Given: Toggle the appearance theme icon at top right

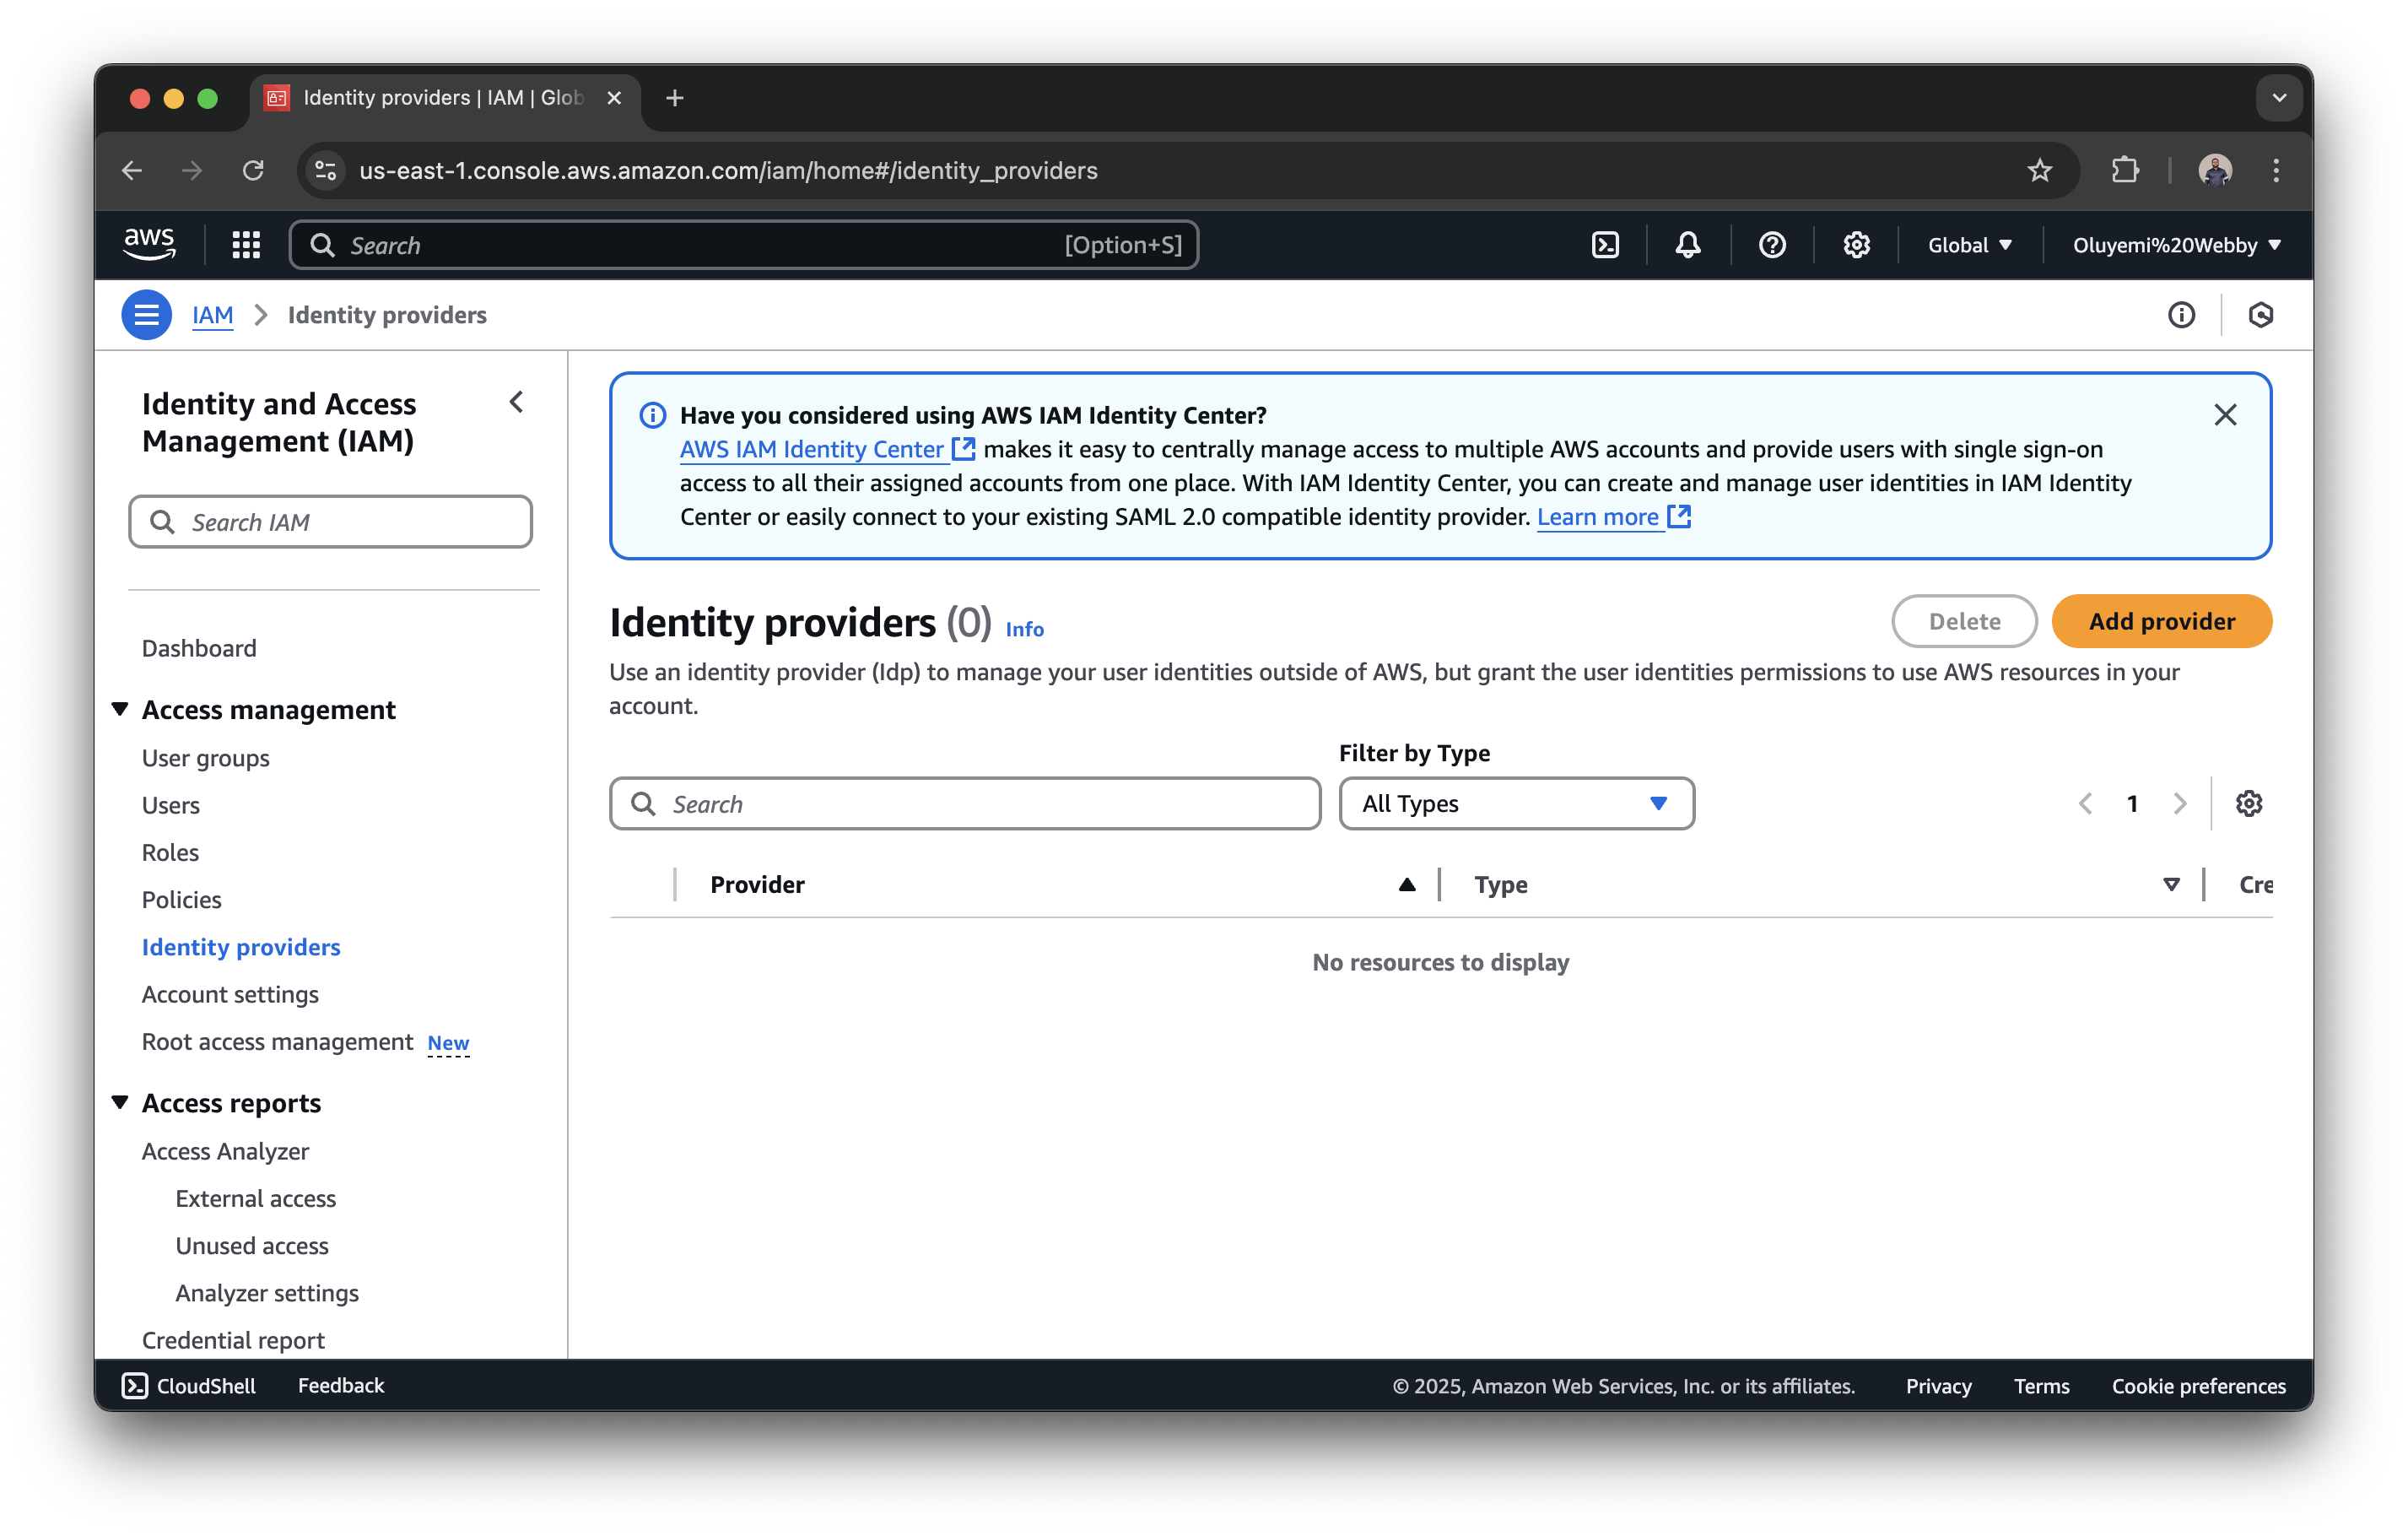Looking at the screenshot, I should (x=2260, y=314).
